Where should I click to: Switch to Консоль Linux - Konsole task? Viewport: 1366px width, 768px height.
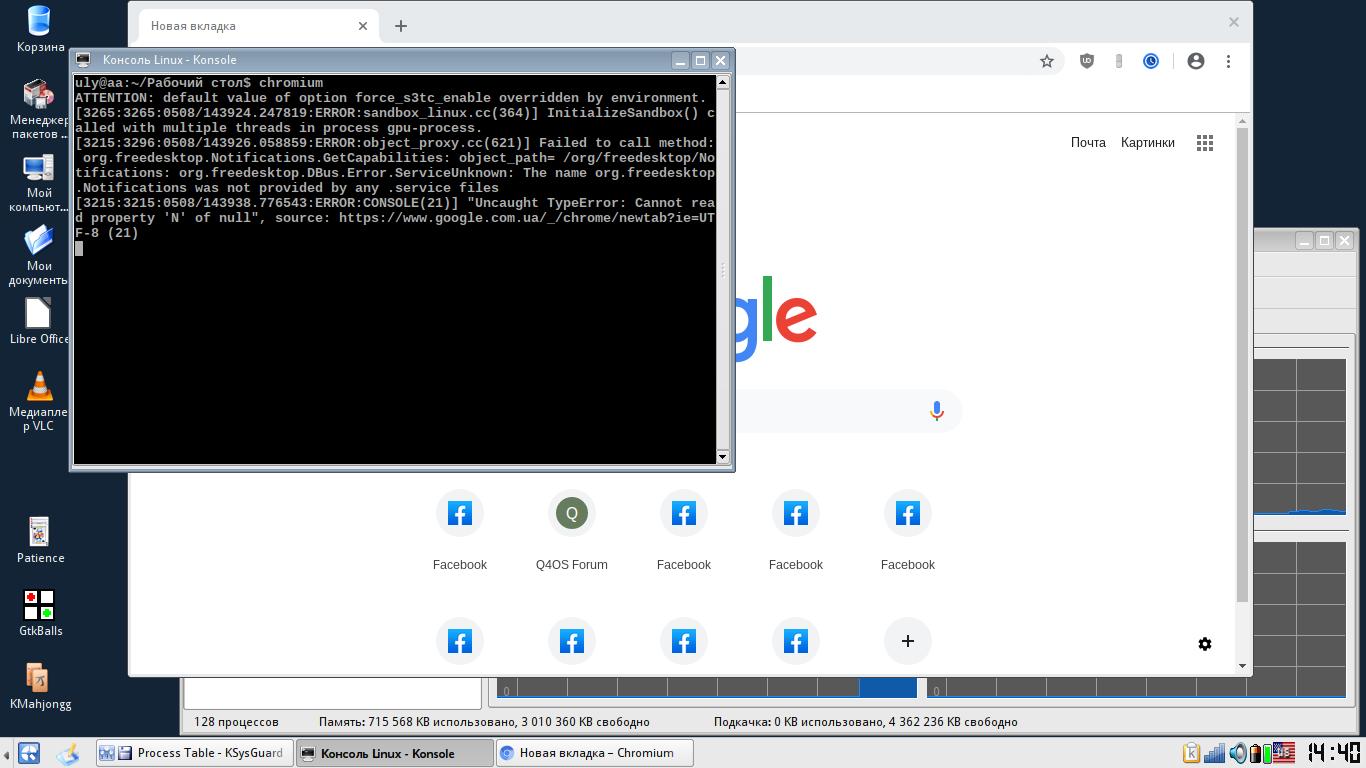click(394, 753)
